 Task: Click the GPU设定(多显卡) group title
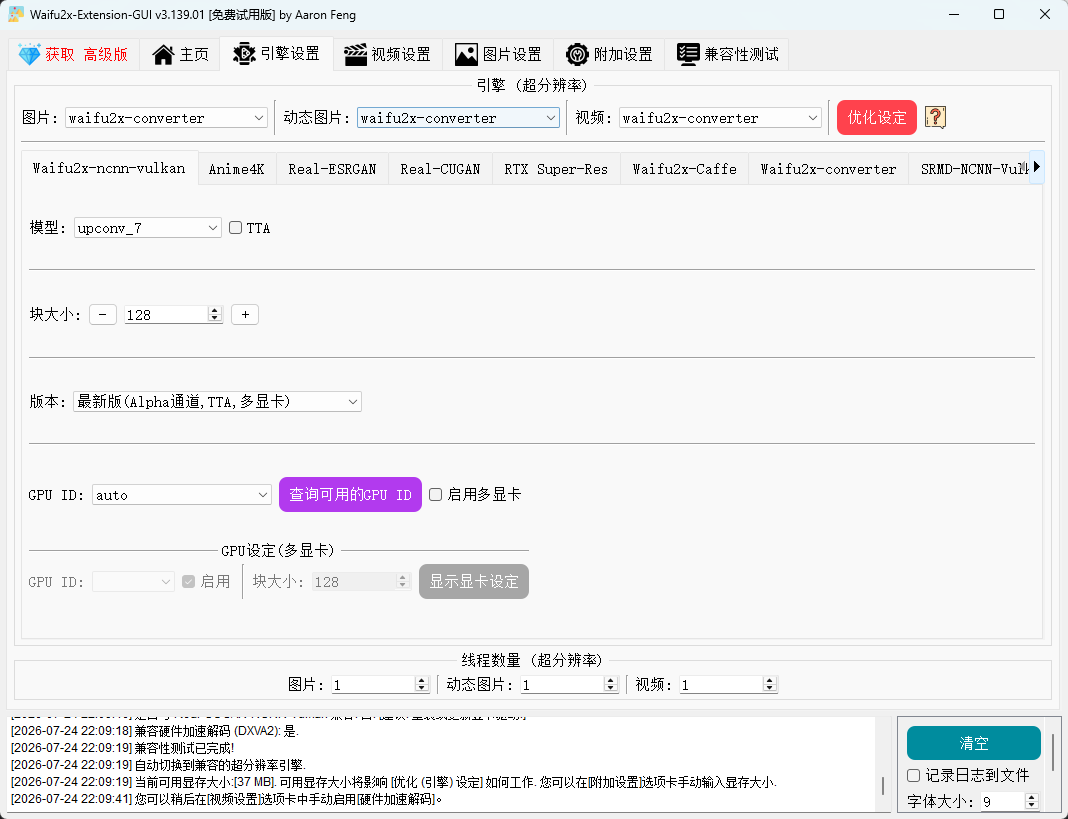tap(278, 551)
